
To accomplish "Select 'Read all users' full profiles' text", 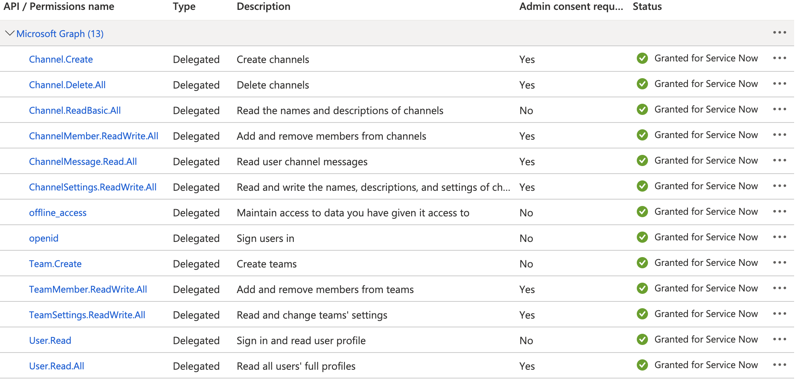I will click(x=296, y=366).
